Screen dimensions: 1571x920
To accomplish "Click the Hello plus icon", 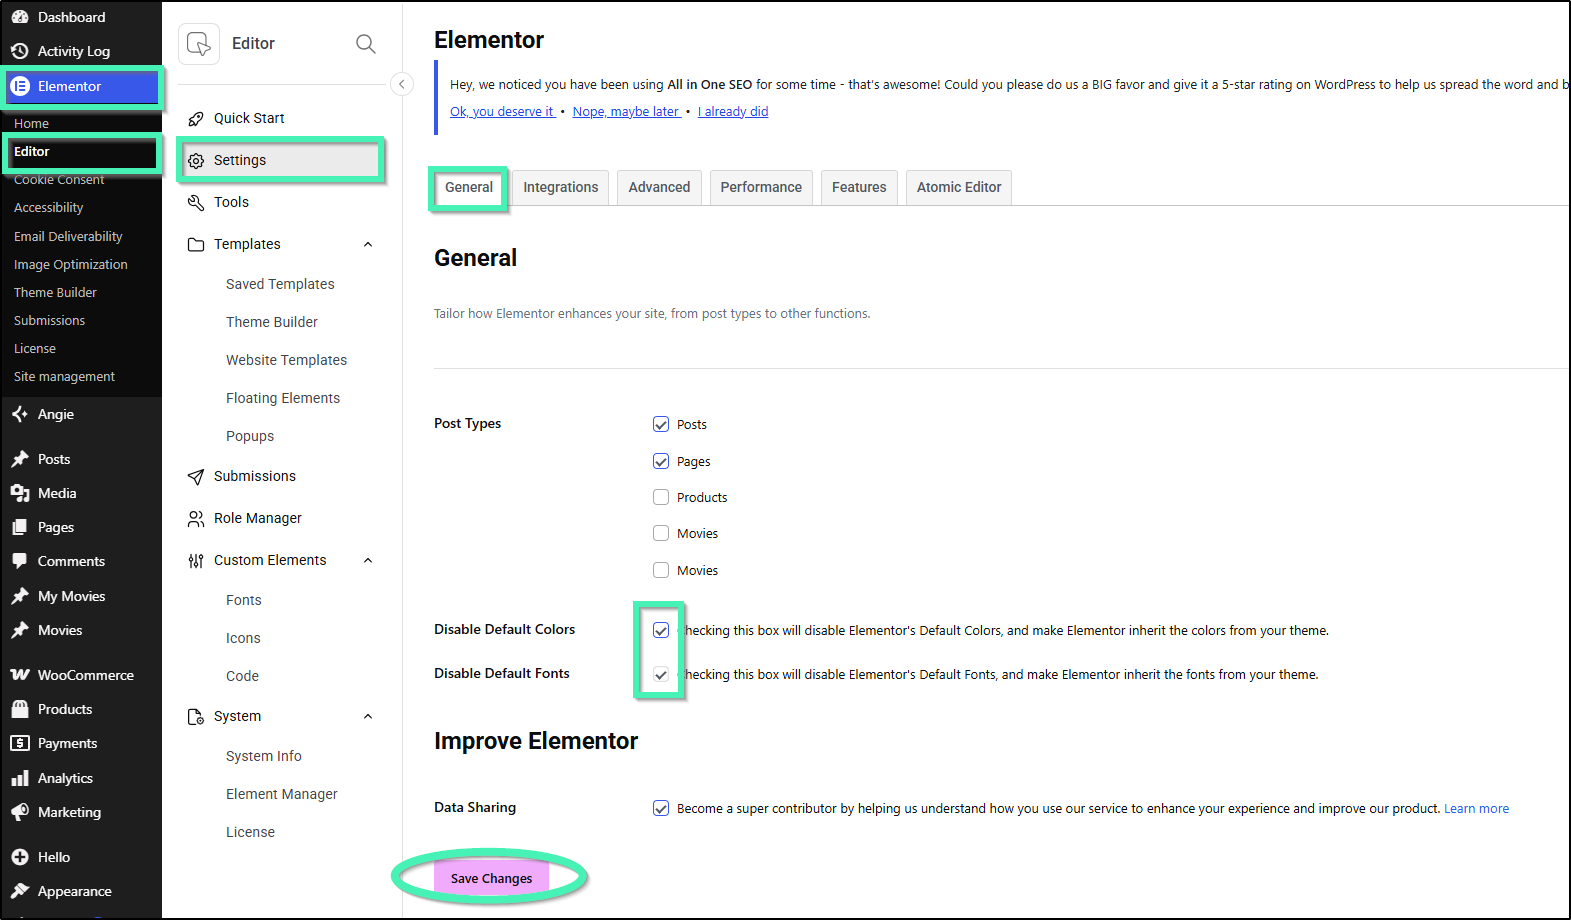I will click(x=20, y=857).
